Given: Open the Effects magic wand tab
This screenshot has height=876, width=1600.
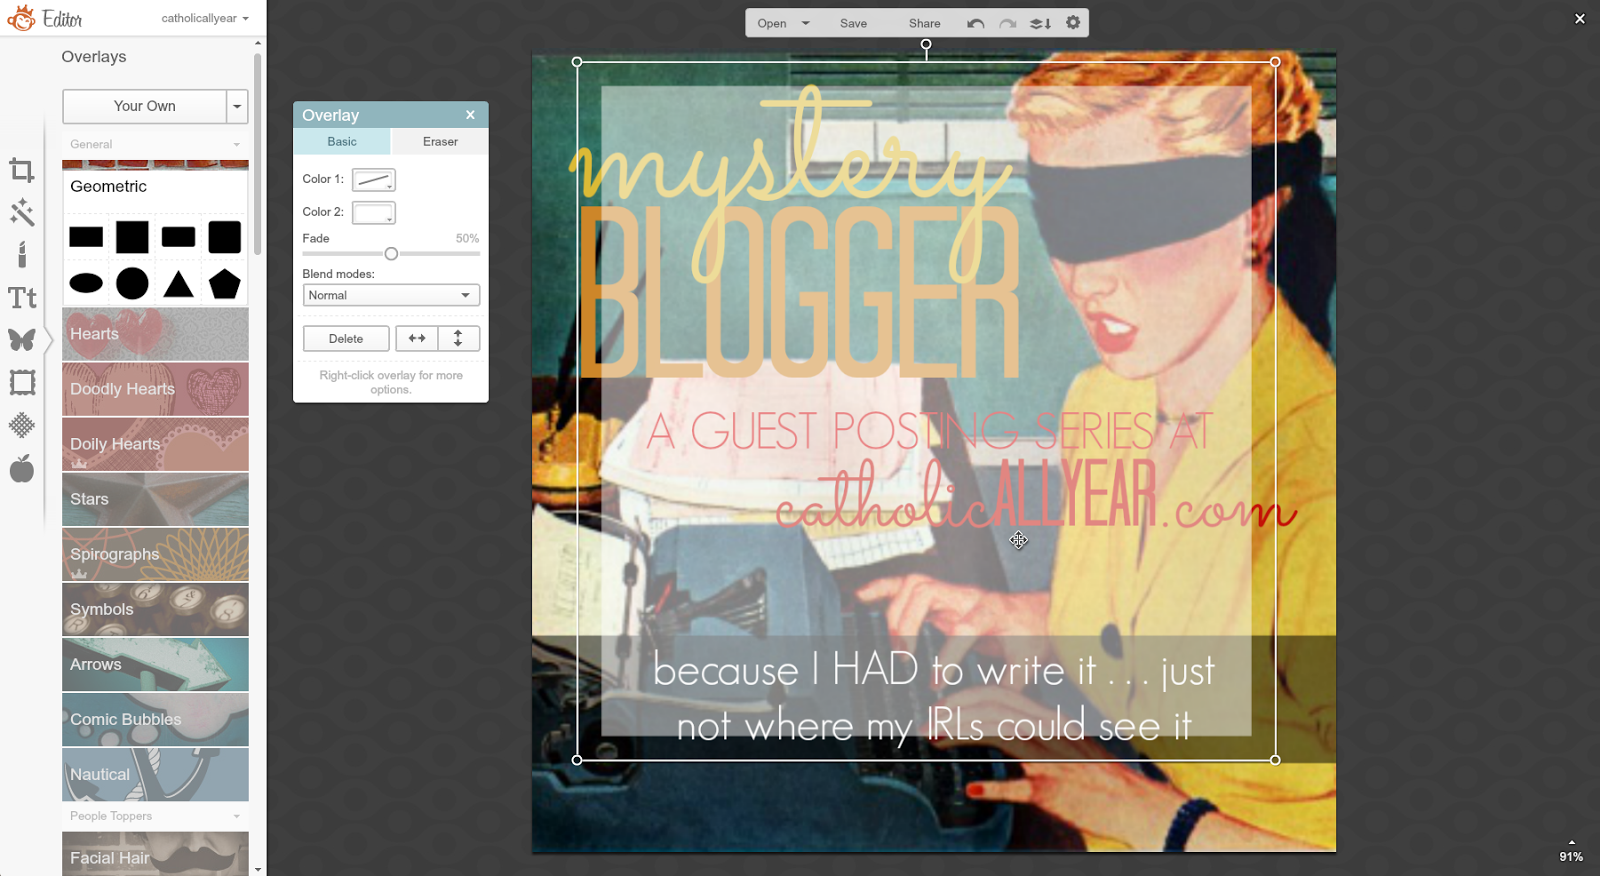Looking at the screenshot, I should click(x=21, y=212).
